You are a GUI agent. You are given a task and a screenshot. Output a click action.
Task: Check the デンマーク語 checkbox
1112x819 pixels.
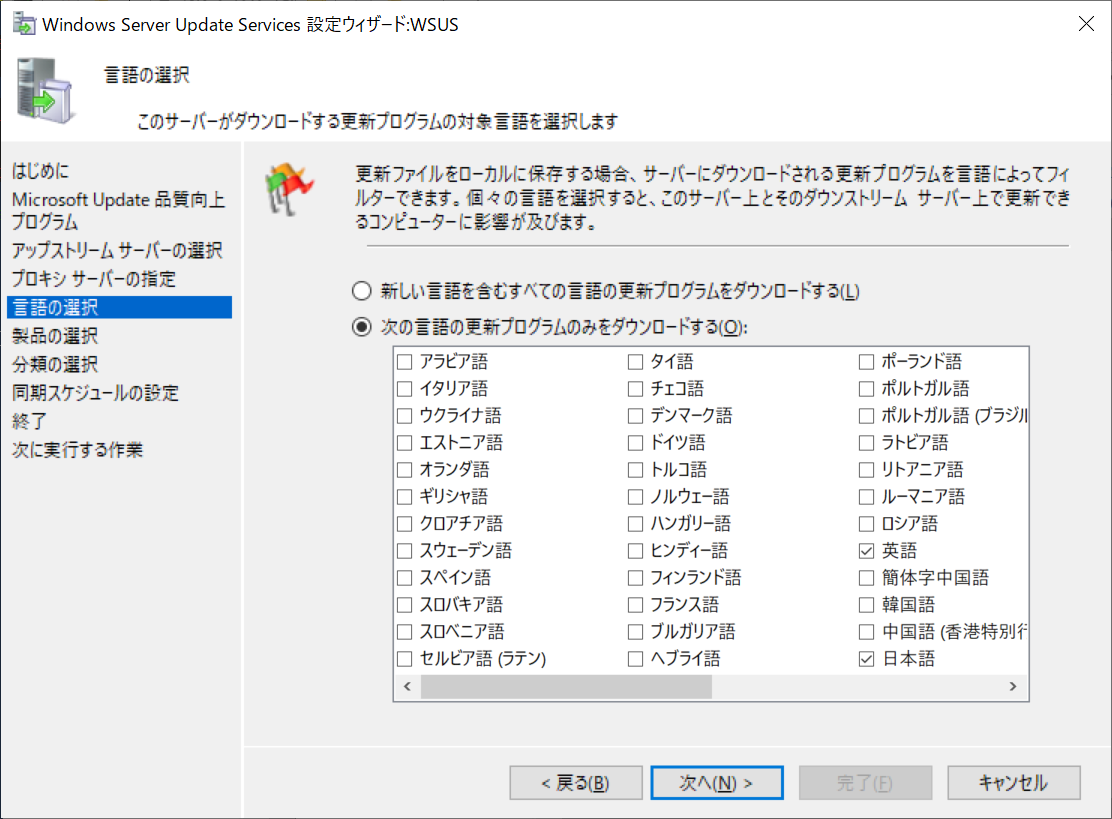point(635,416)
